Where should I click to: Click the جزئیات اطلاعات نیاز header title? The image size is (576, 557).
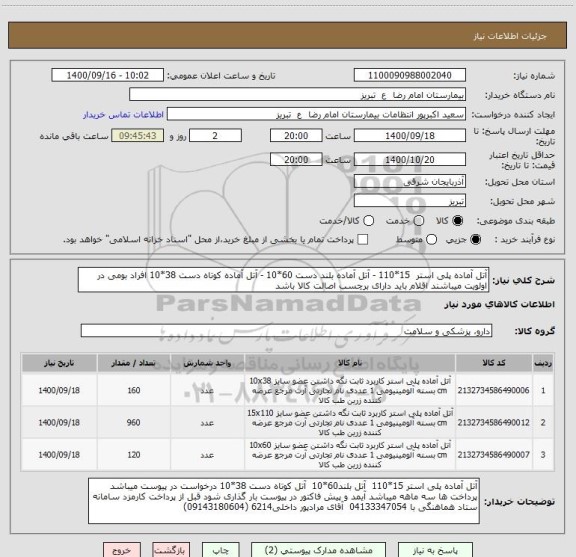tap(510, 36)
